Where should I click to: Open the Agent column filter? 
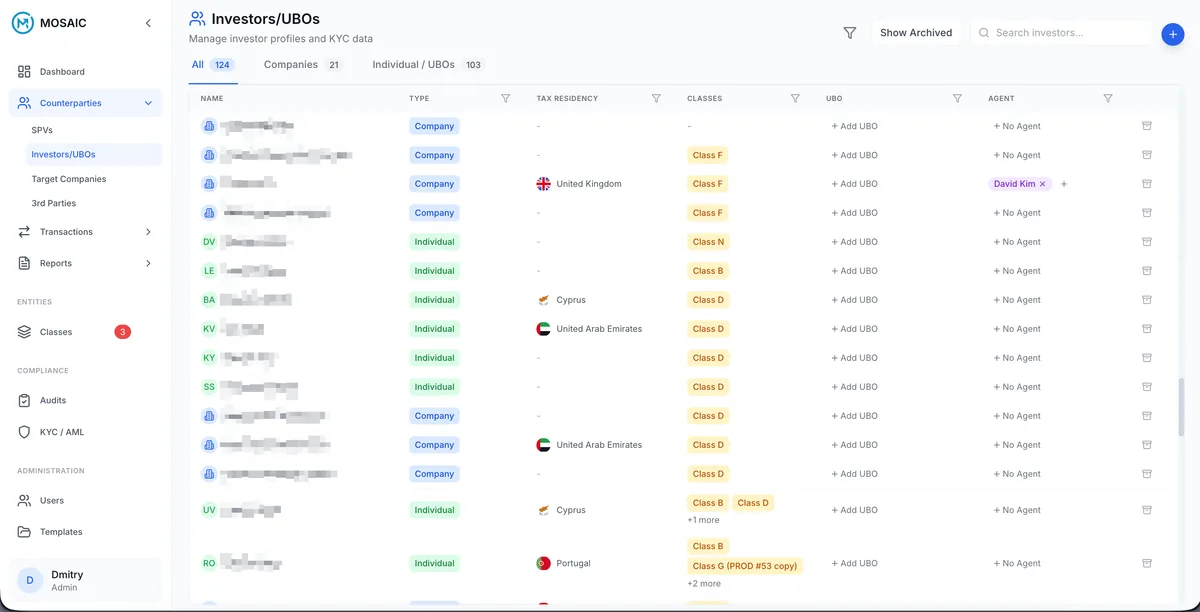[1108, 98]
